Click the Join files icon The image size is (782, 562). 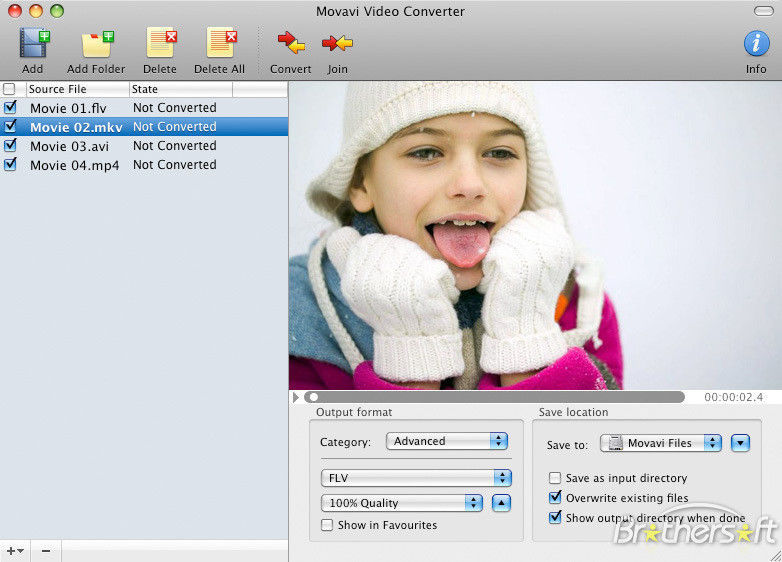tap(337, 44)
